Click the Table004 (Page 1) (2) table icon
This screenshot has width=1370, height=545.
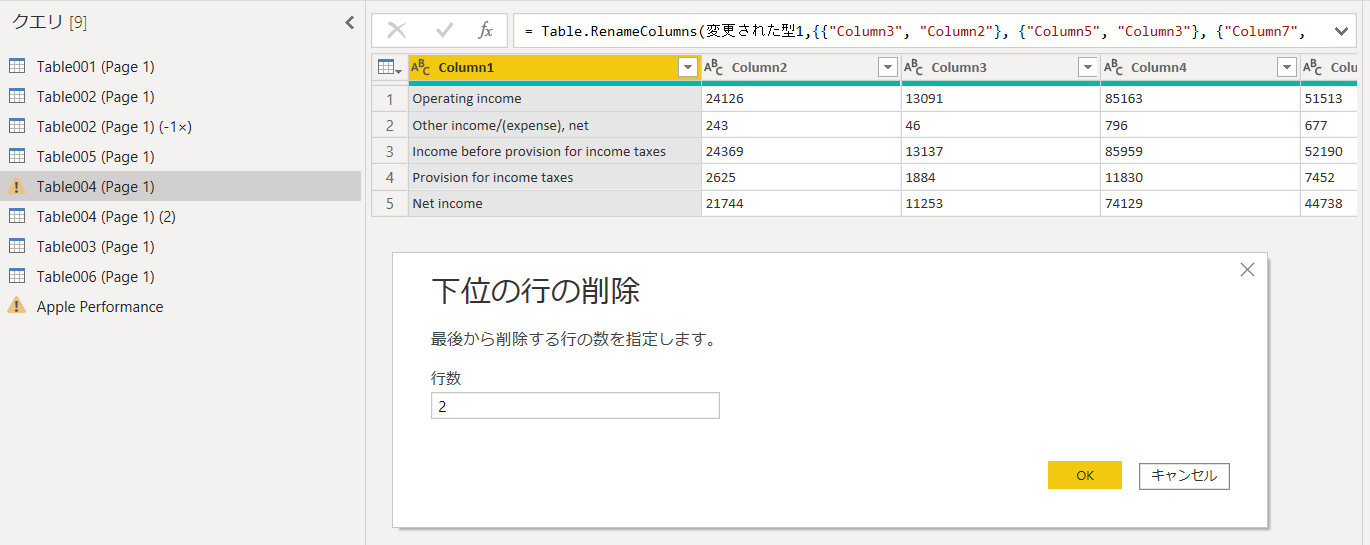tap(17, 216)
